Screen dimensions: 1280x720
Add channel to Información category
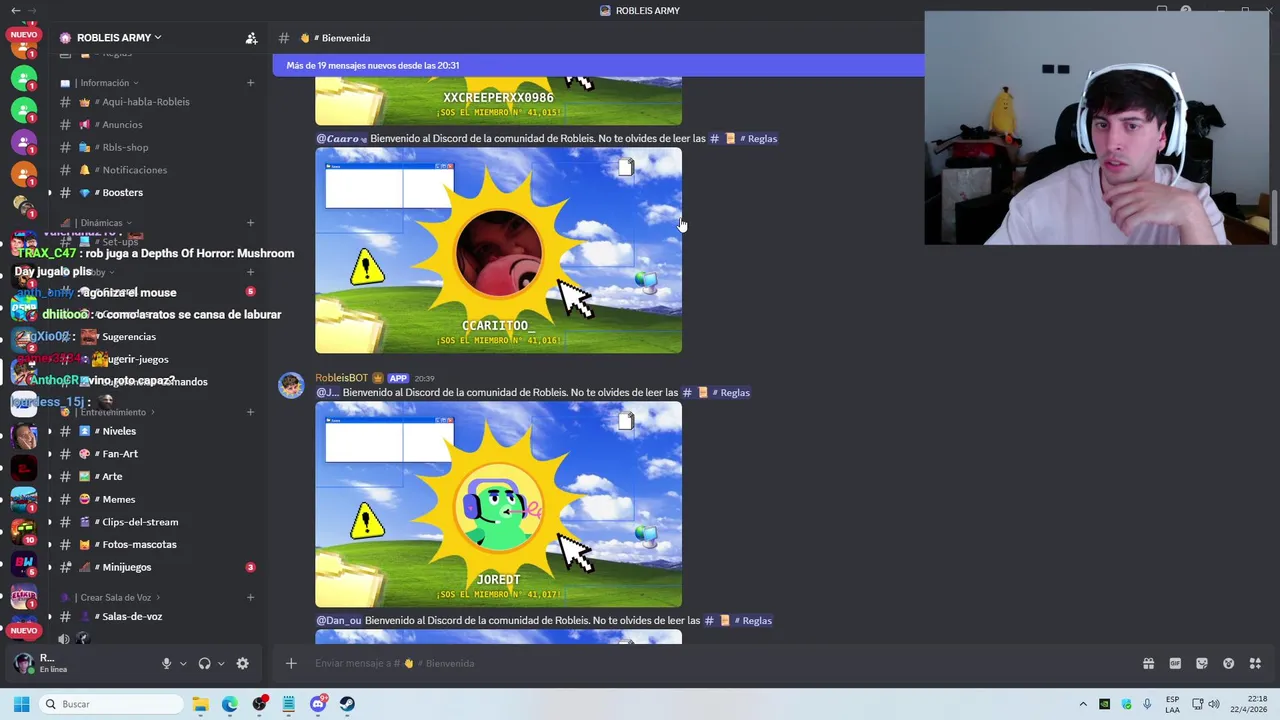pyautogui.click(x=250, y=83)
